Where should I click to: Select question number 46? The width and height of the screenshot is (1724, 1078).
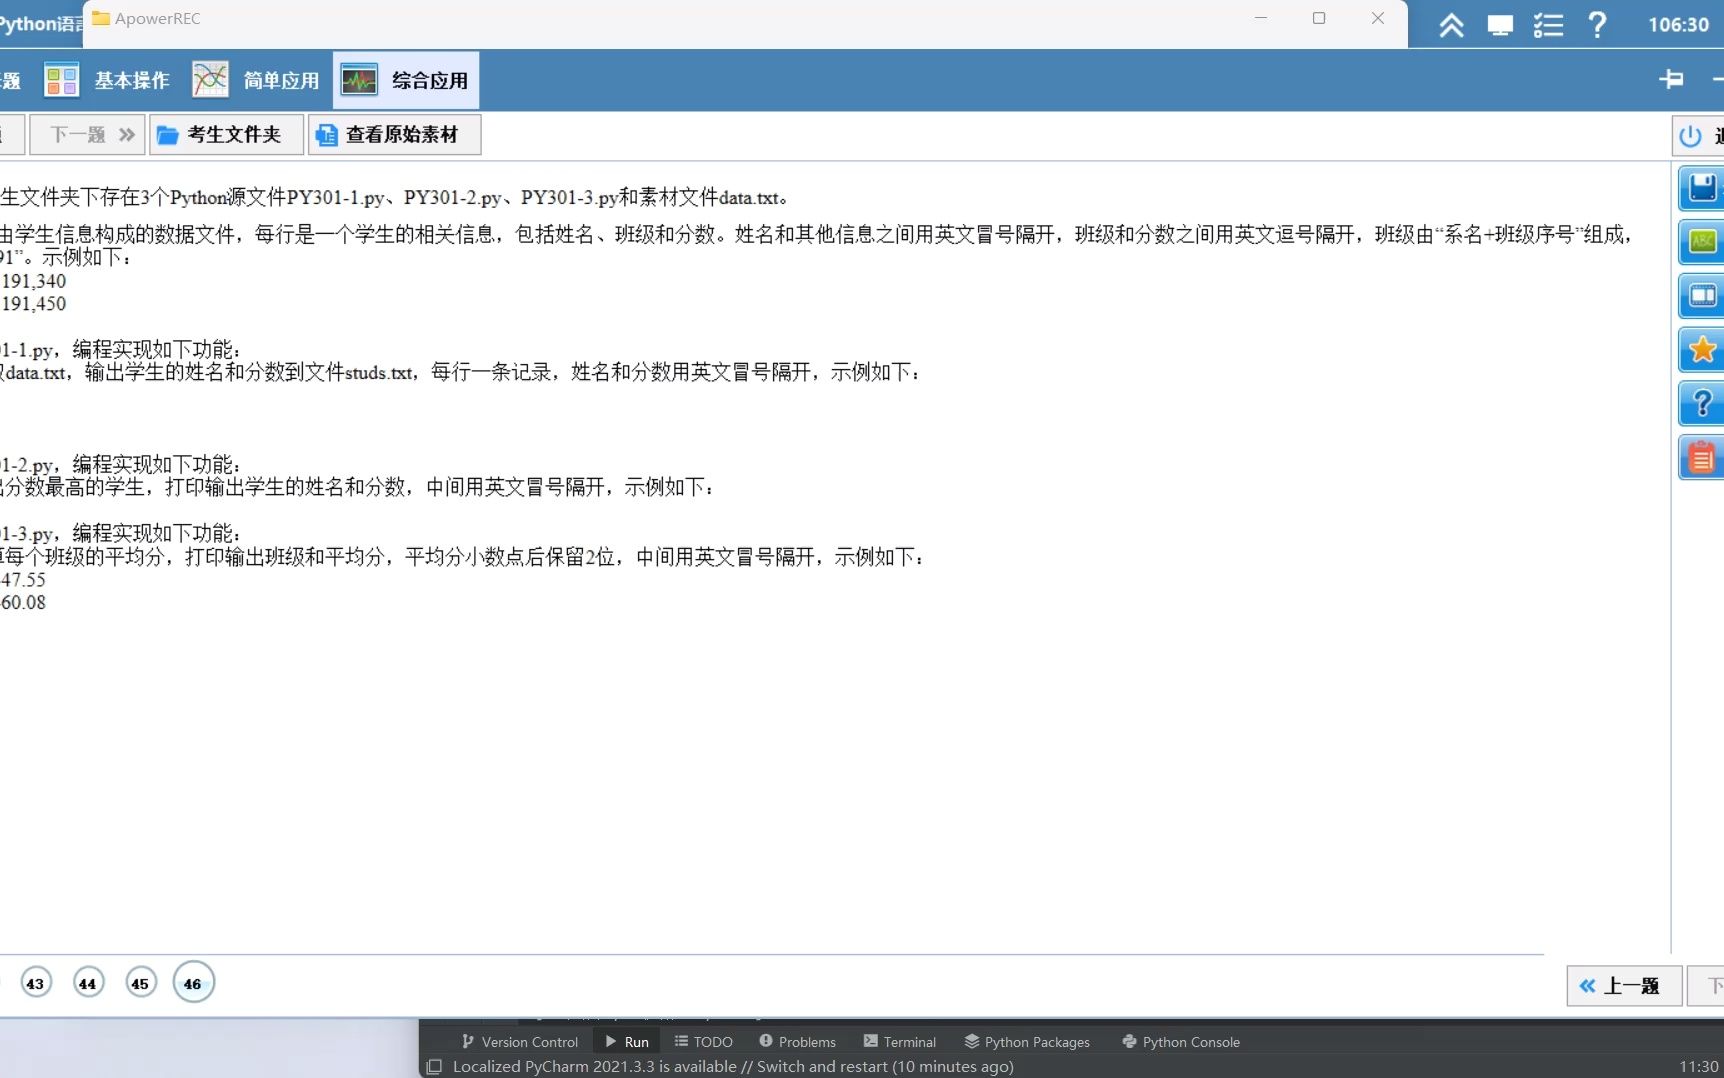(193, 983)
